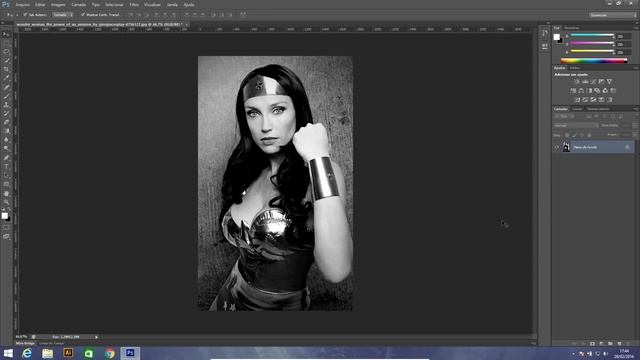Add a Channel Mixer adjustment
This screenshot has height=360, width=640.
point(605,91)
